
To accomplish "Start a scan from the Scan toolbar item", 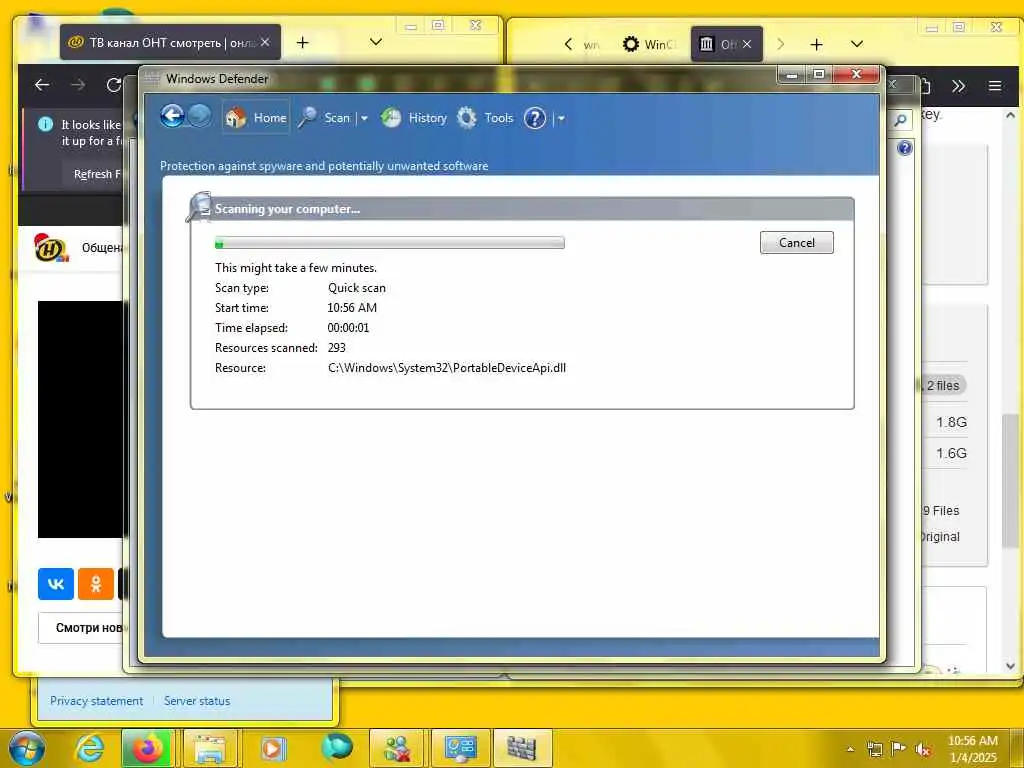I will [x=325, y=118].
